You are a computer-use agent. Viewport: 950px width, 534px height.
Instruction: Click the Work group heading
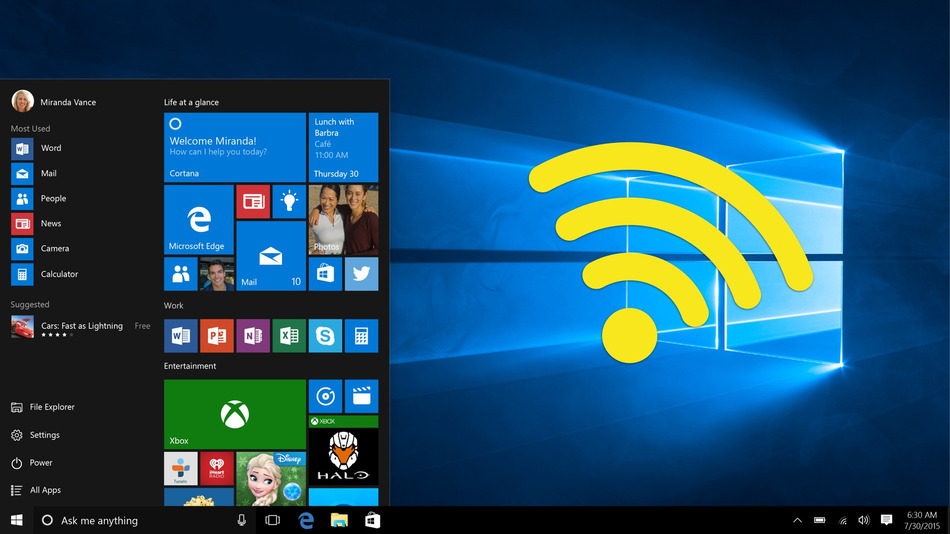(x=173, y=305)
